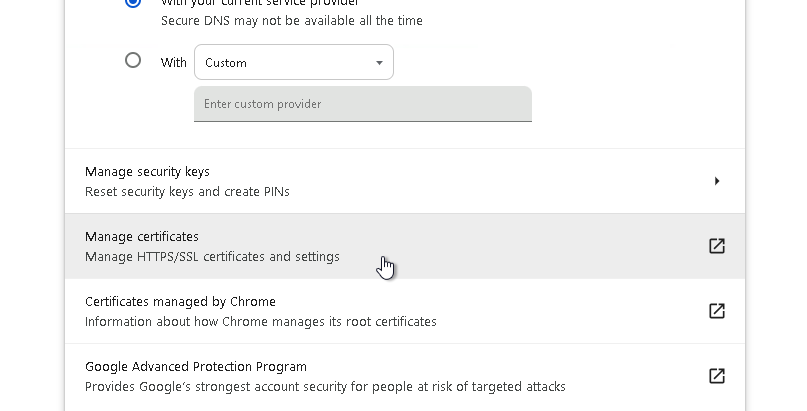Open Manage certificates external link icon
The image size is (807, 411).
click(716, 246)
